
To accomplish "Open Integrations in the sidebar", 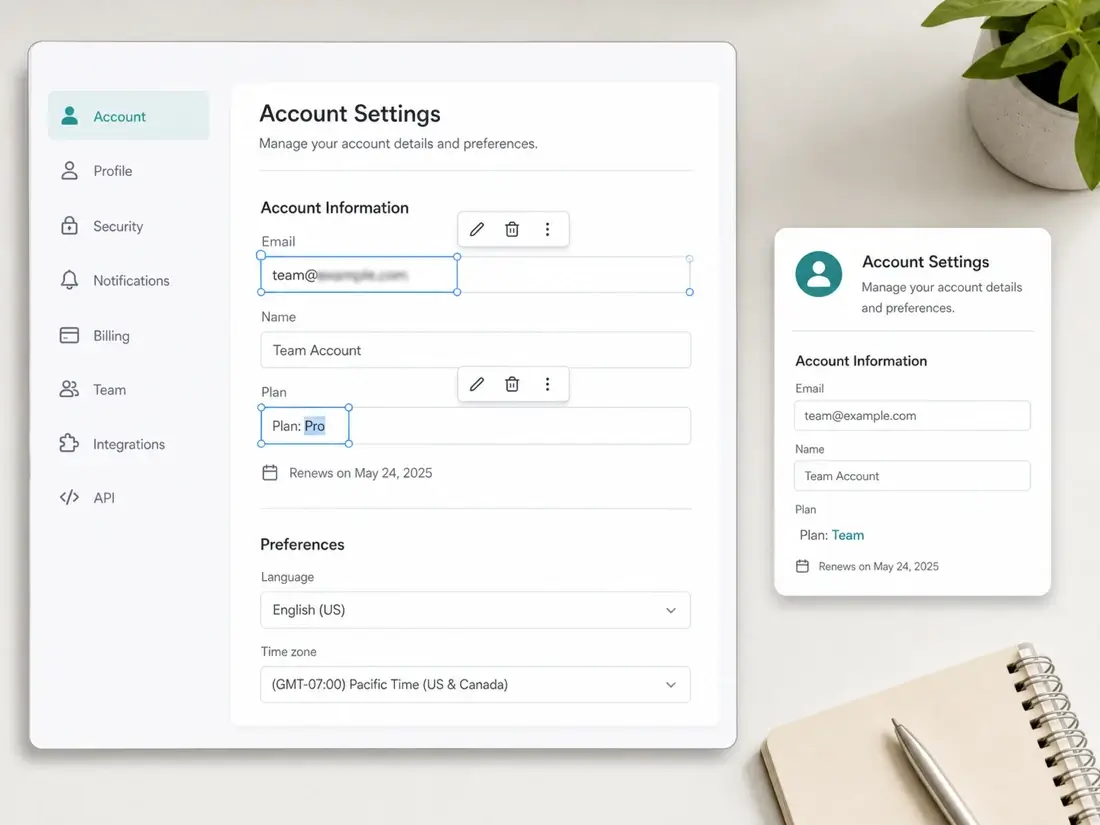I will pyautogui.click(x=128, y=444).
